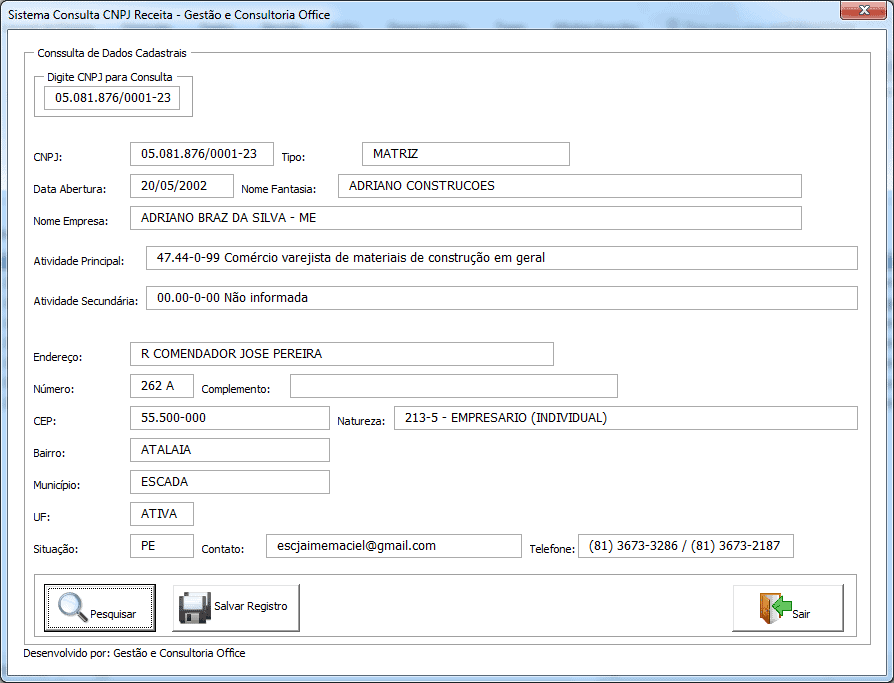Select the Tipo field showing MATRIZ
Viewport: 894px width, 683px height.
tap(465, 154)
